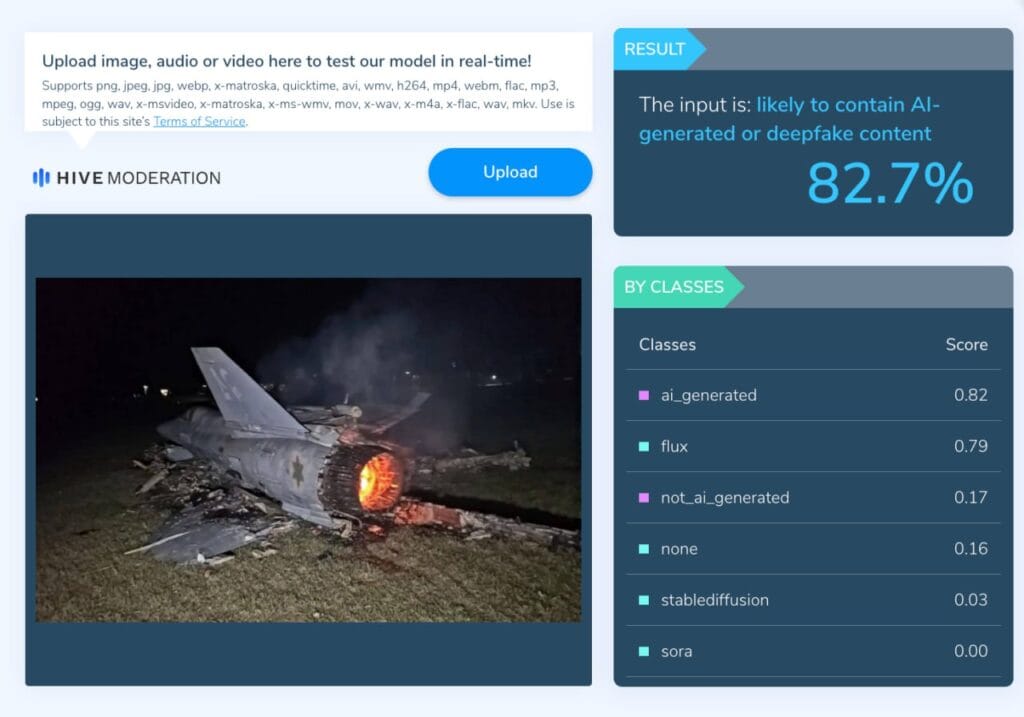Screen dimensions: 1024x717
Task: Click the Score column header
Action: [967, 345]
